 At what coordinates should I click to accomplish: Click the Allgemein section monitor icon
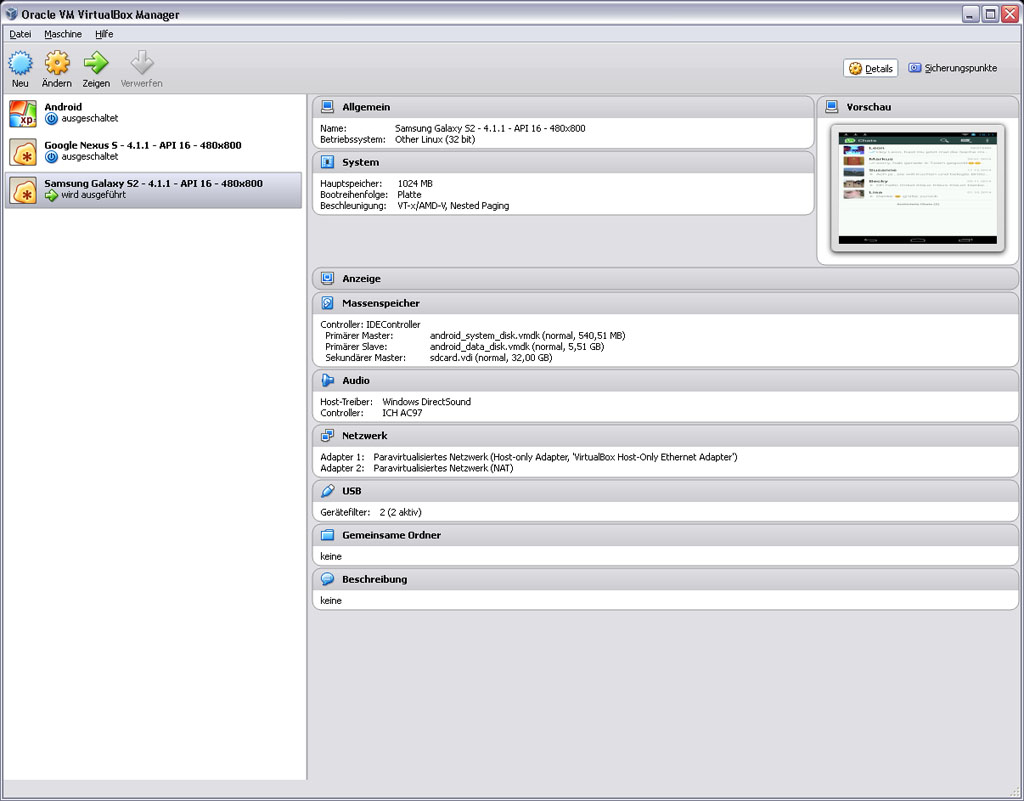pyautogui.click(x=328, y=107)
